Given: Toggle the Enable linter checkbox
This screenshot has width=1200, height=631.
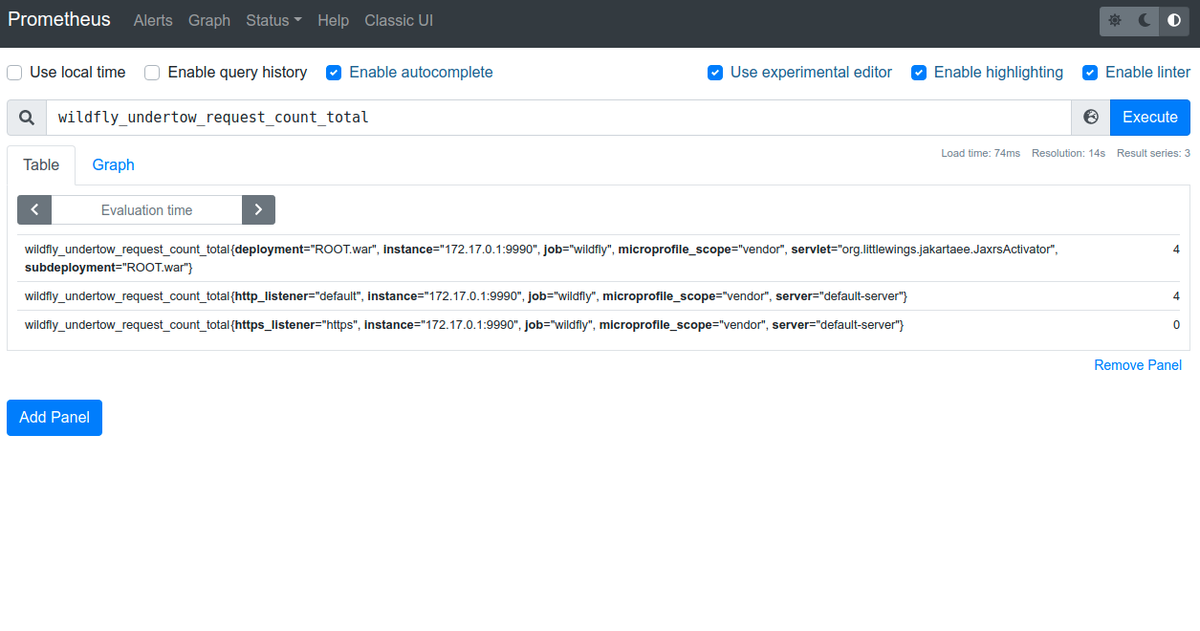Looking at the screenshot, I should point(1090,72).
